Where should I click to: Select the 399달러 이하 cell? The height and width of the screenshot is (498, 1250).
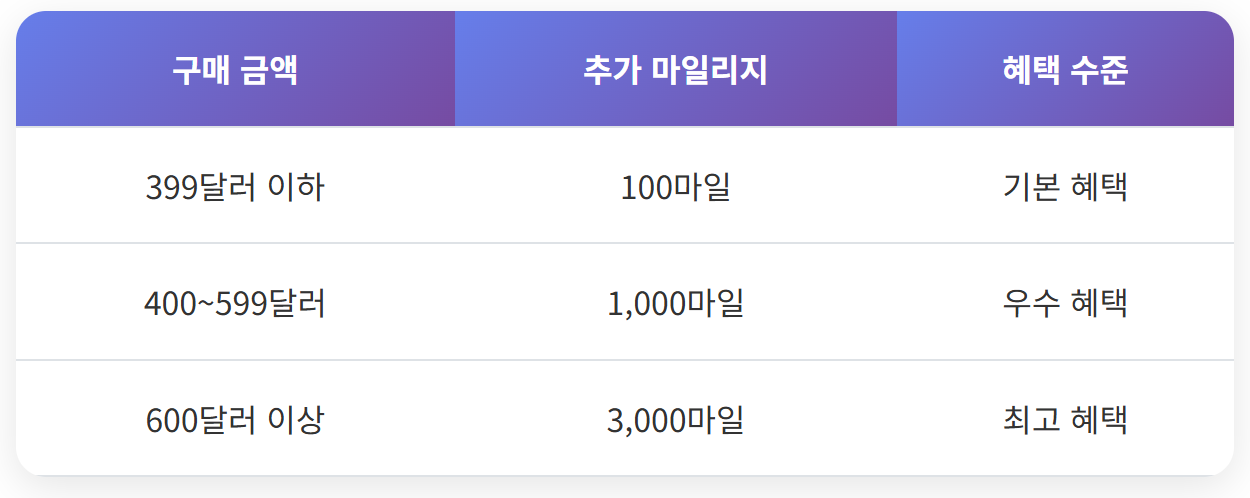coord(235,186)
